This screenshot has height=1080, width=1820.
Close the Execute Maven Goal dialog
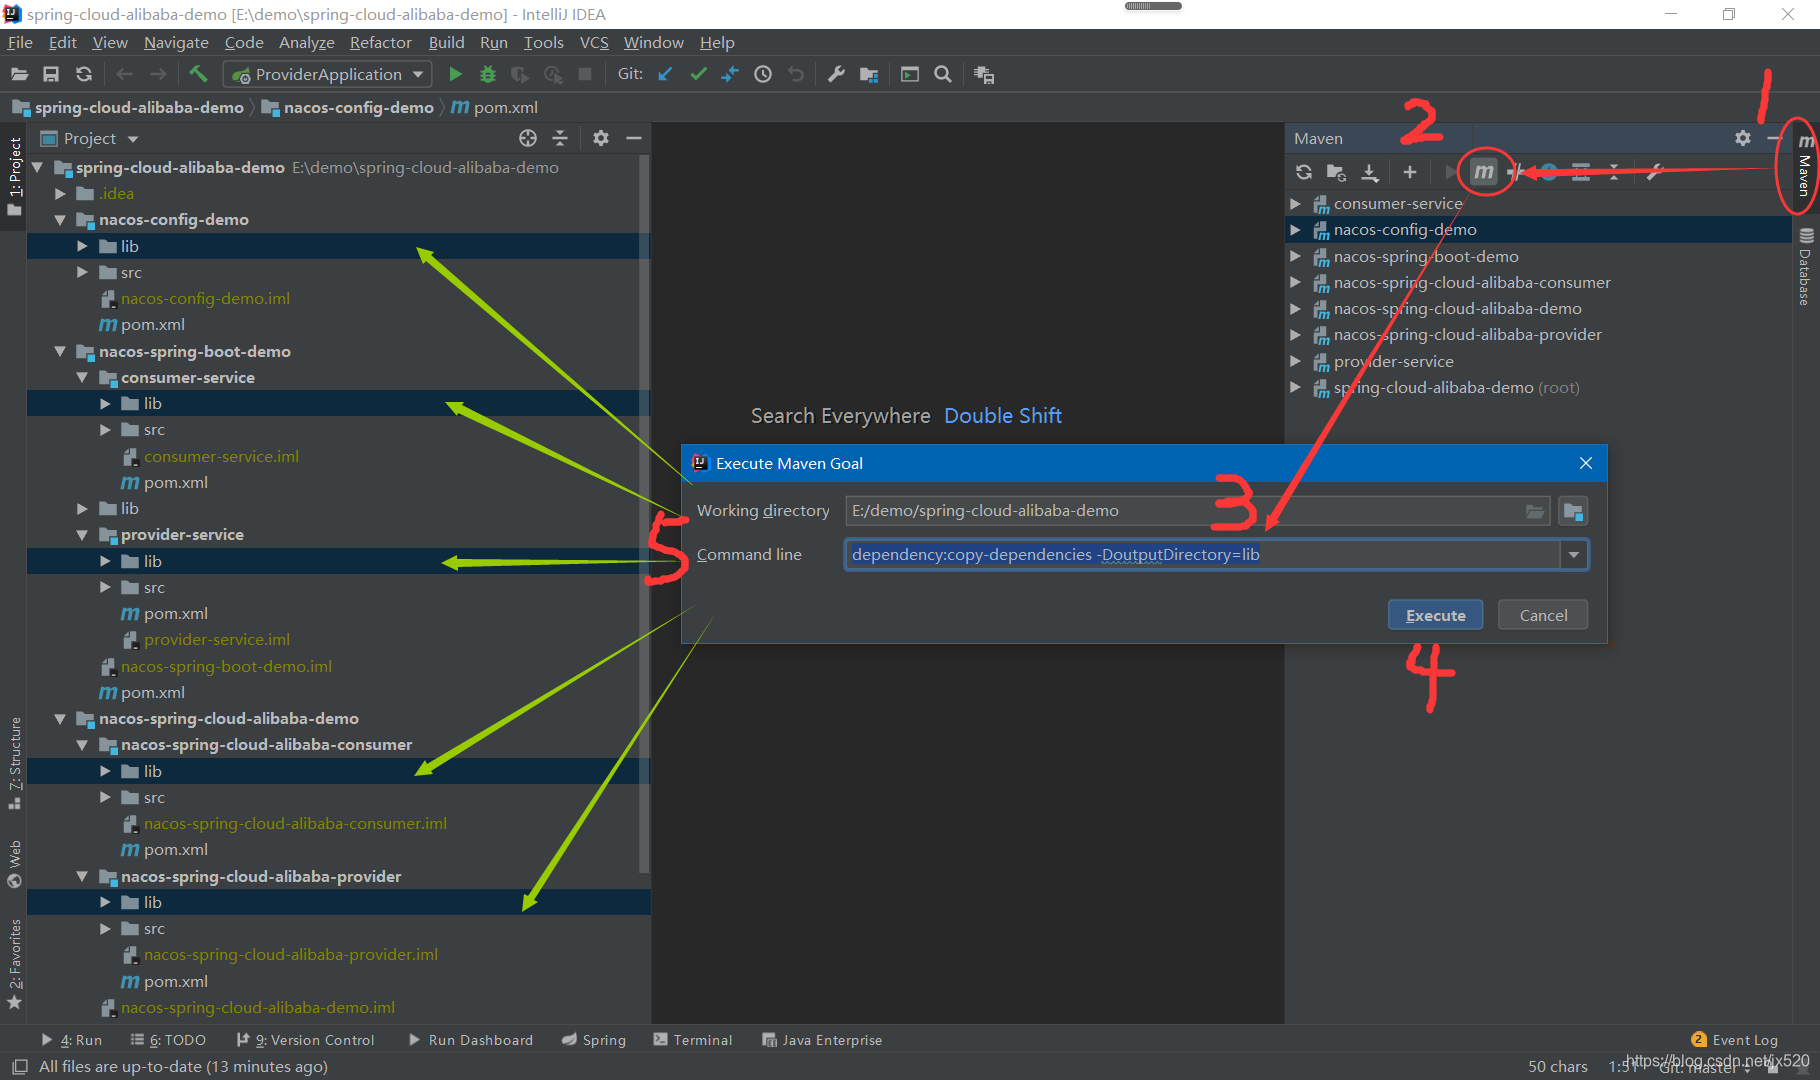[1586, 463]
